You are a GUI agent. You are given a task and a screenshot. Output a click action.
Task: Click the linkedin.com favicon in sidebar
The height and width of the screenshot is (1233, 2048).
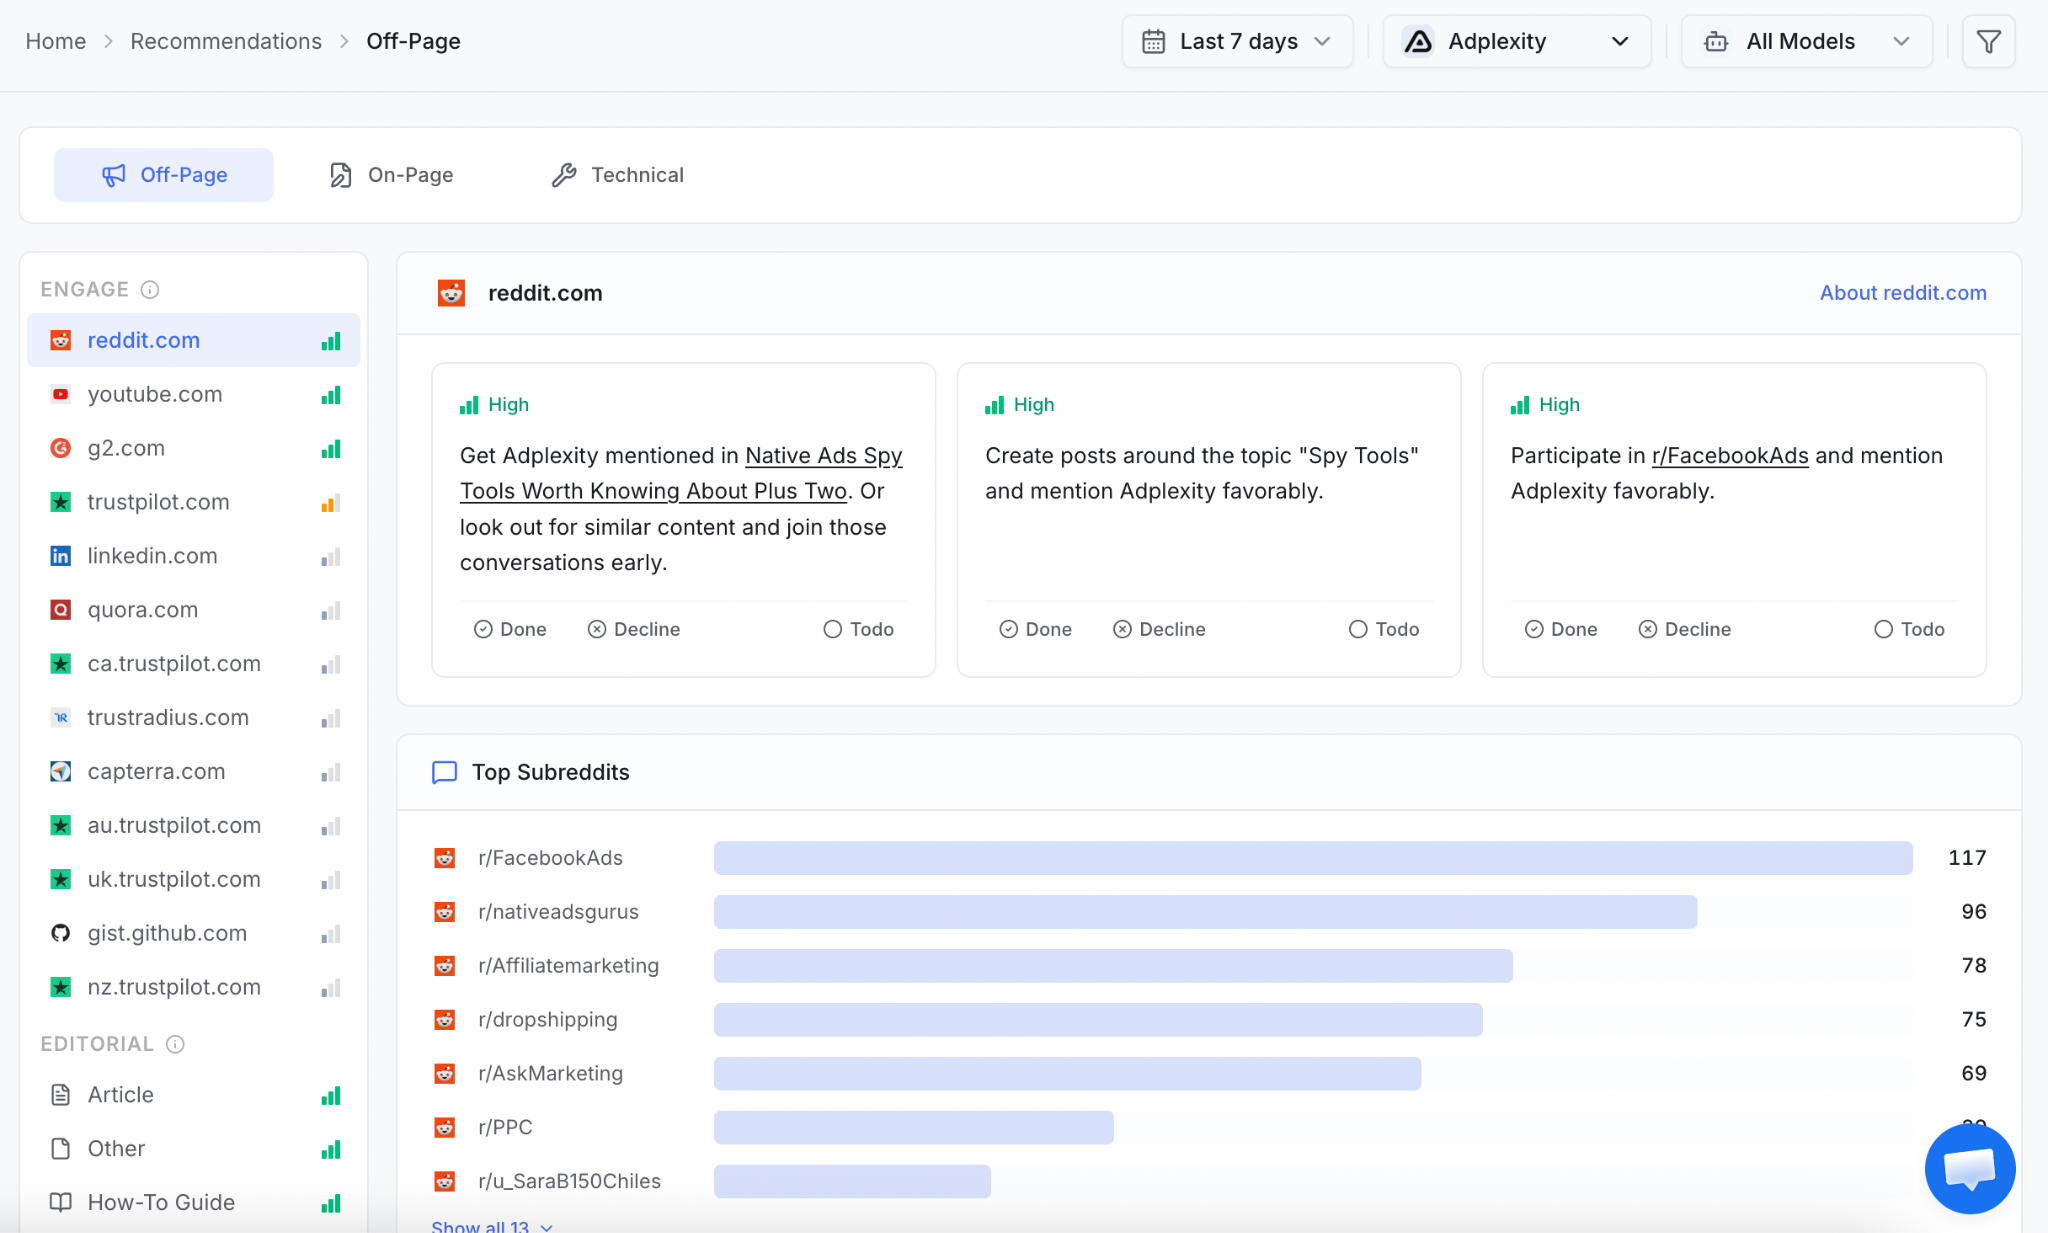61,556
